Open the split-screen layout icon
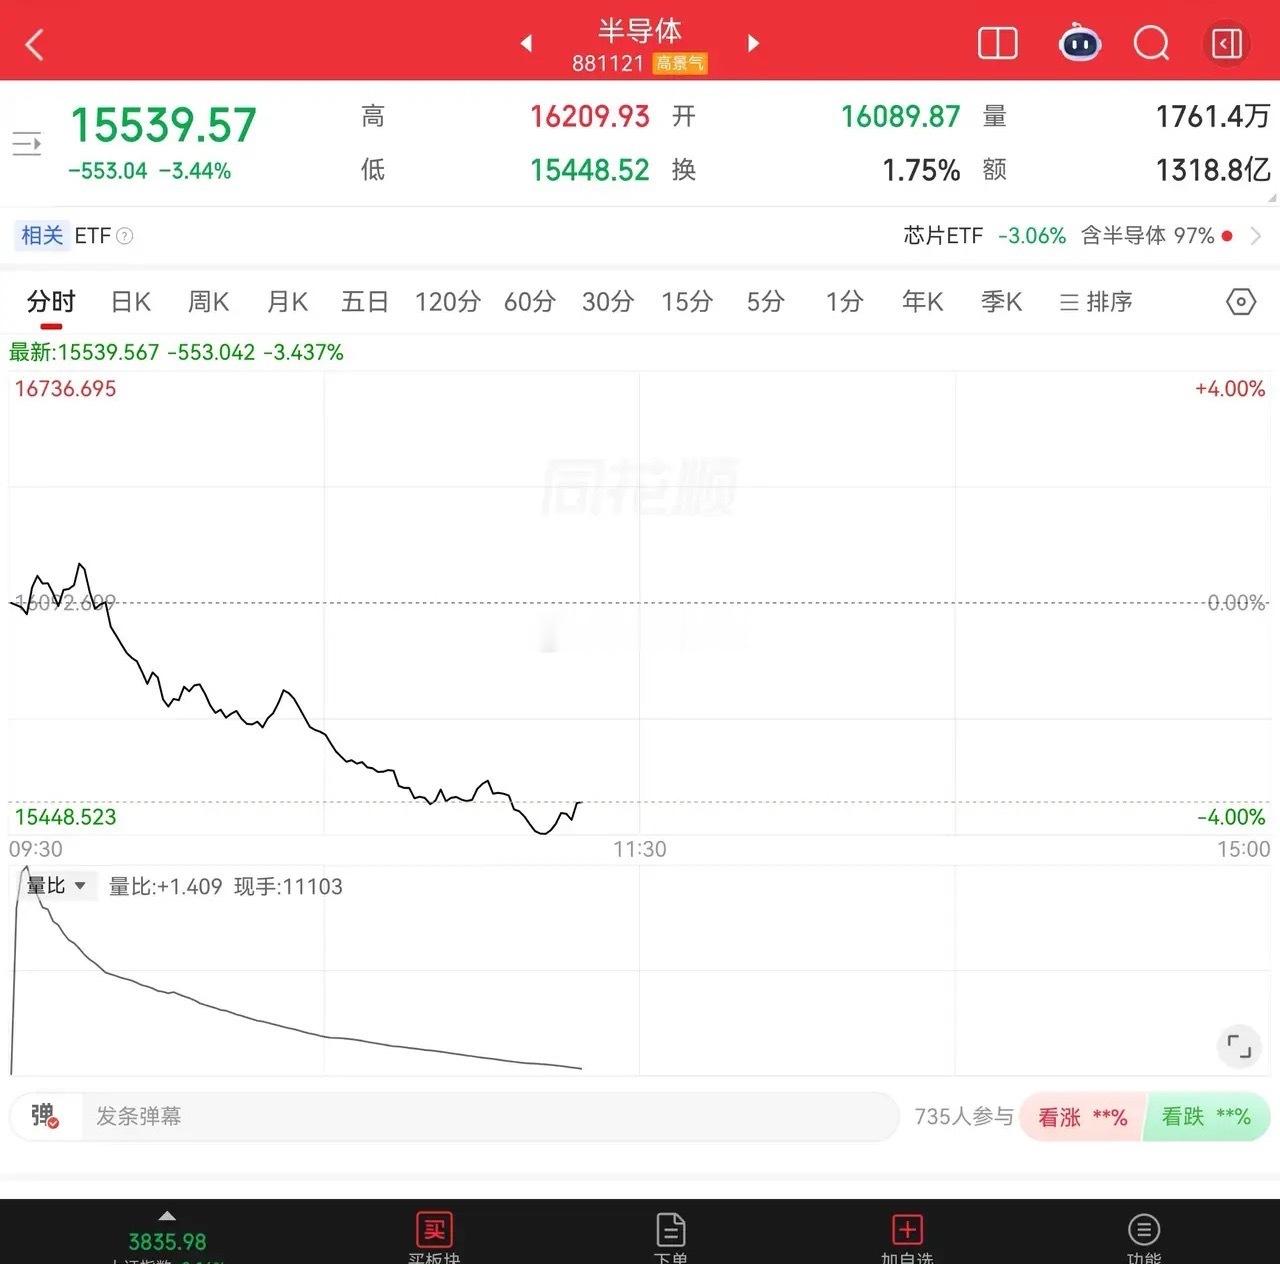 click(x=997, y=44)
